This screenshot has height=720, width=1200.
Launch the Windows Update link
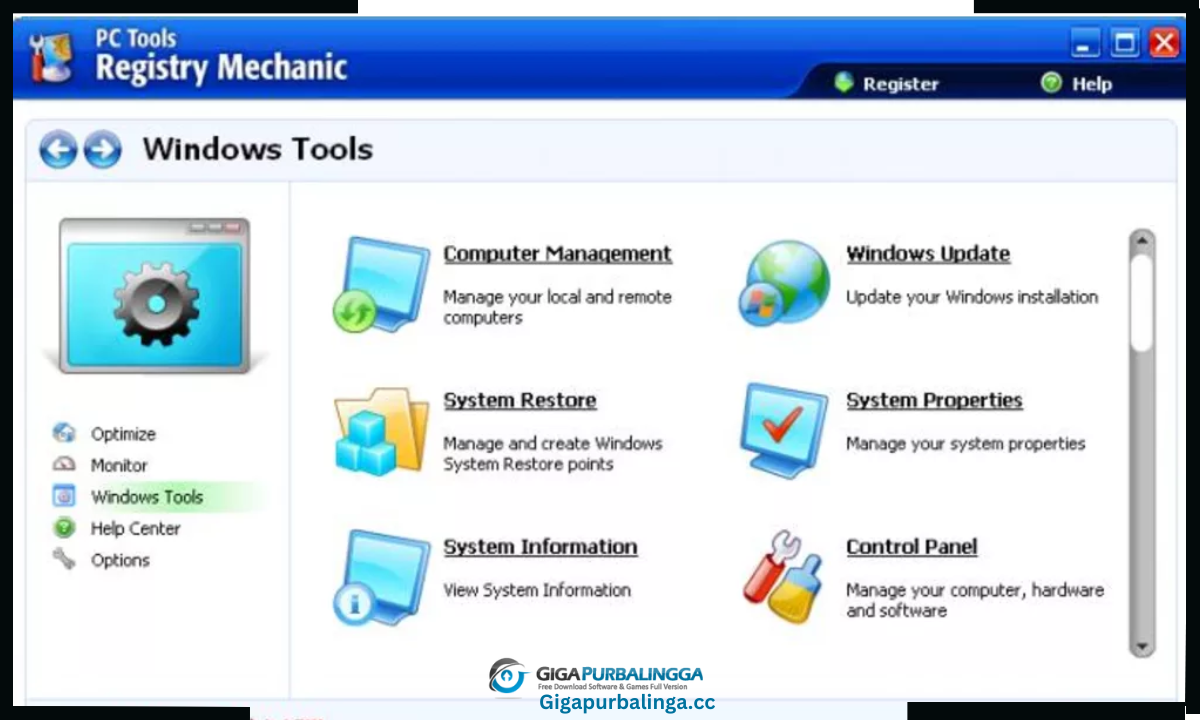point(928,254)
